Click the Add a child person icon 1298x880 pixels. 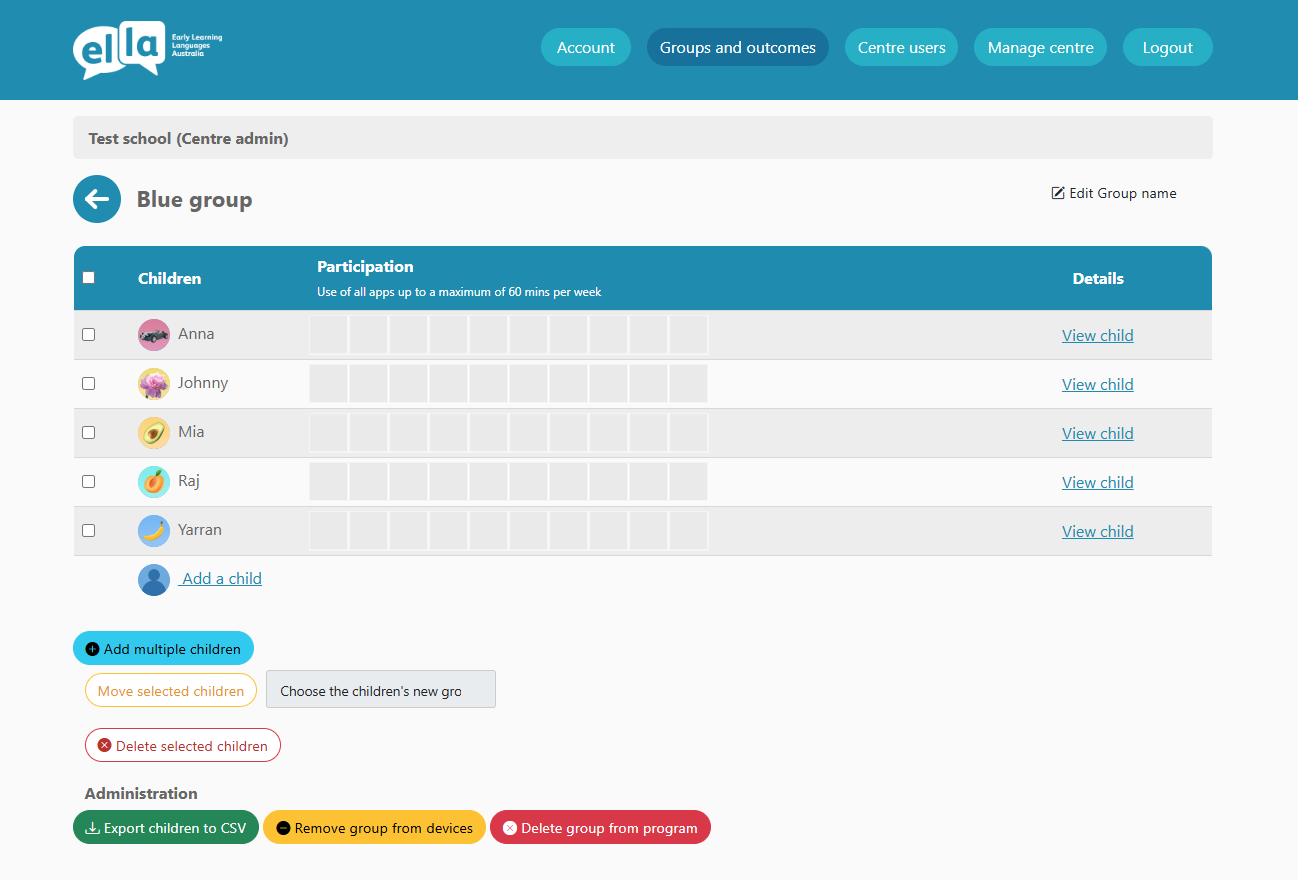(154, 580)
